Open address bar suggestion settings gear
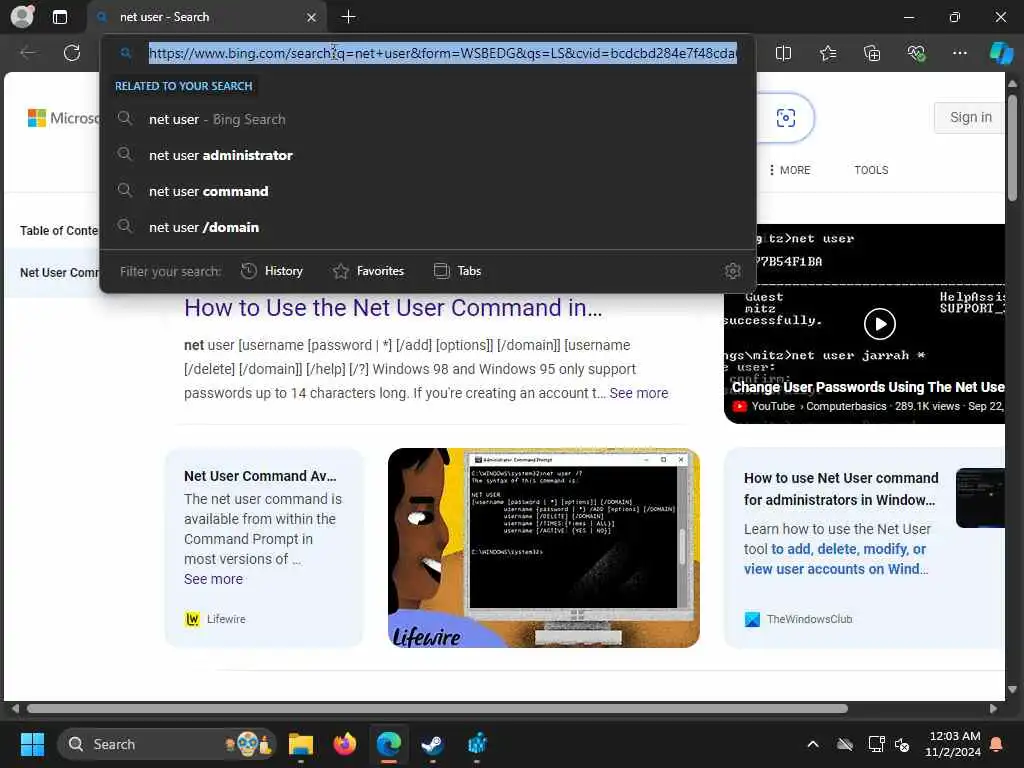The width and height of the screenshot is (1024, 768). point(733,271)
